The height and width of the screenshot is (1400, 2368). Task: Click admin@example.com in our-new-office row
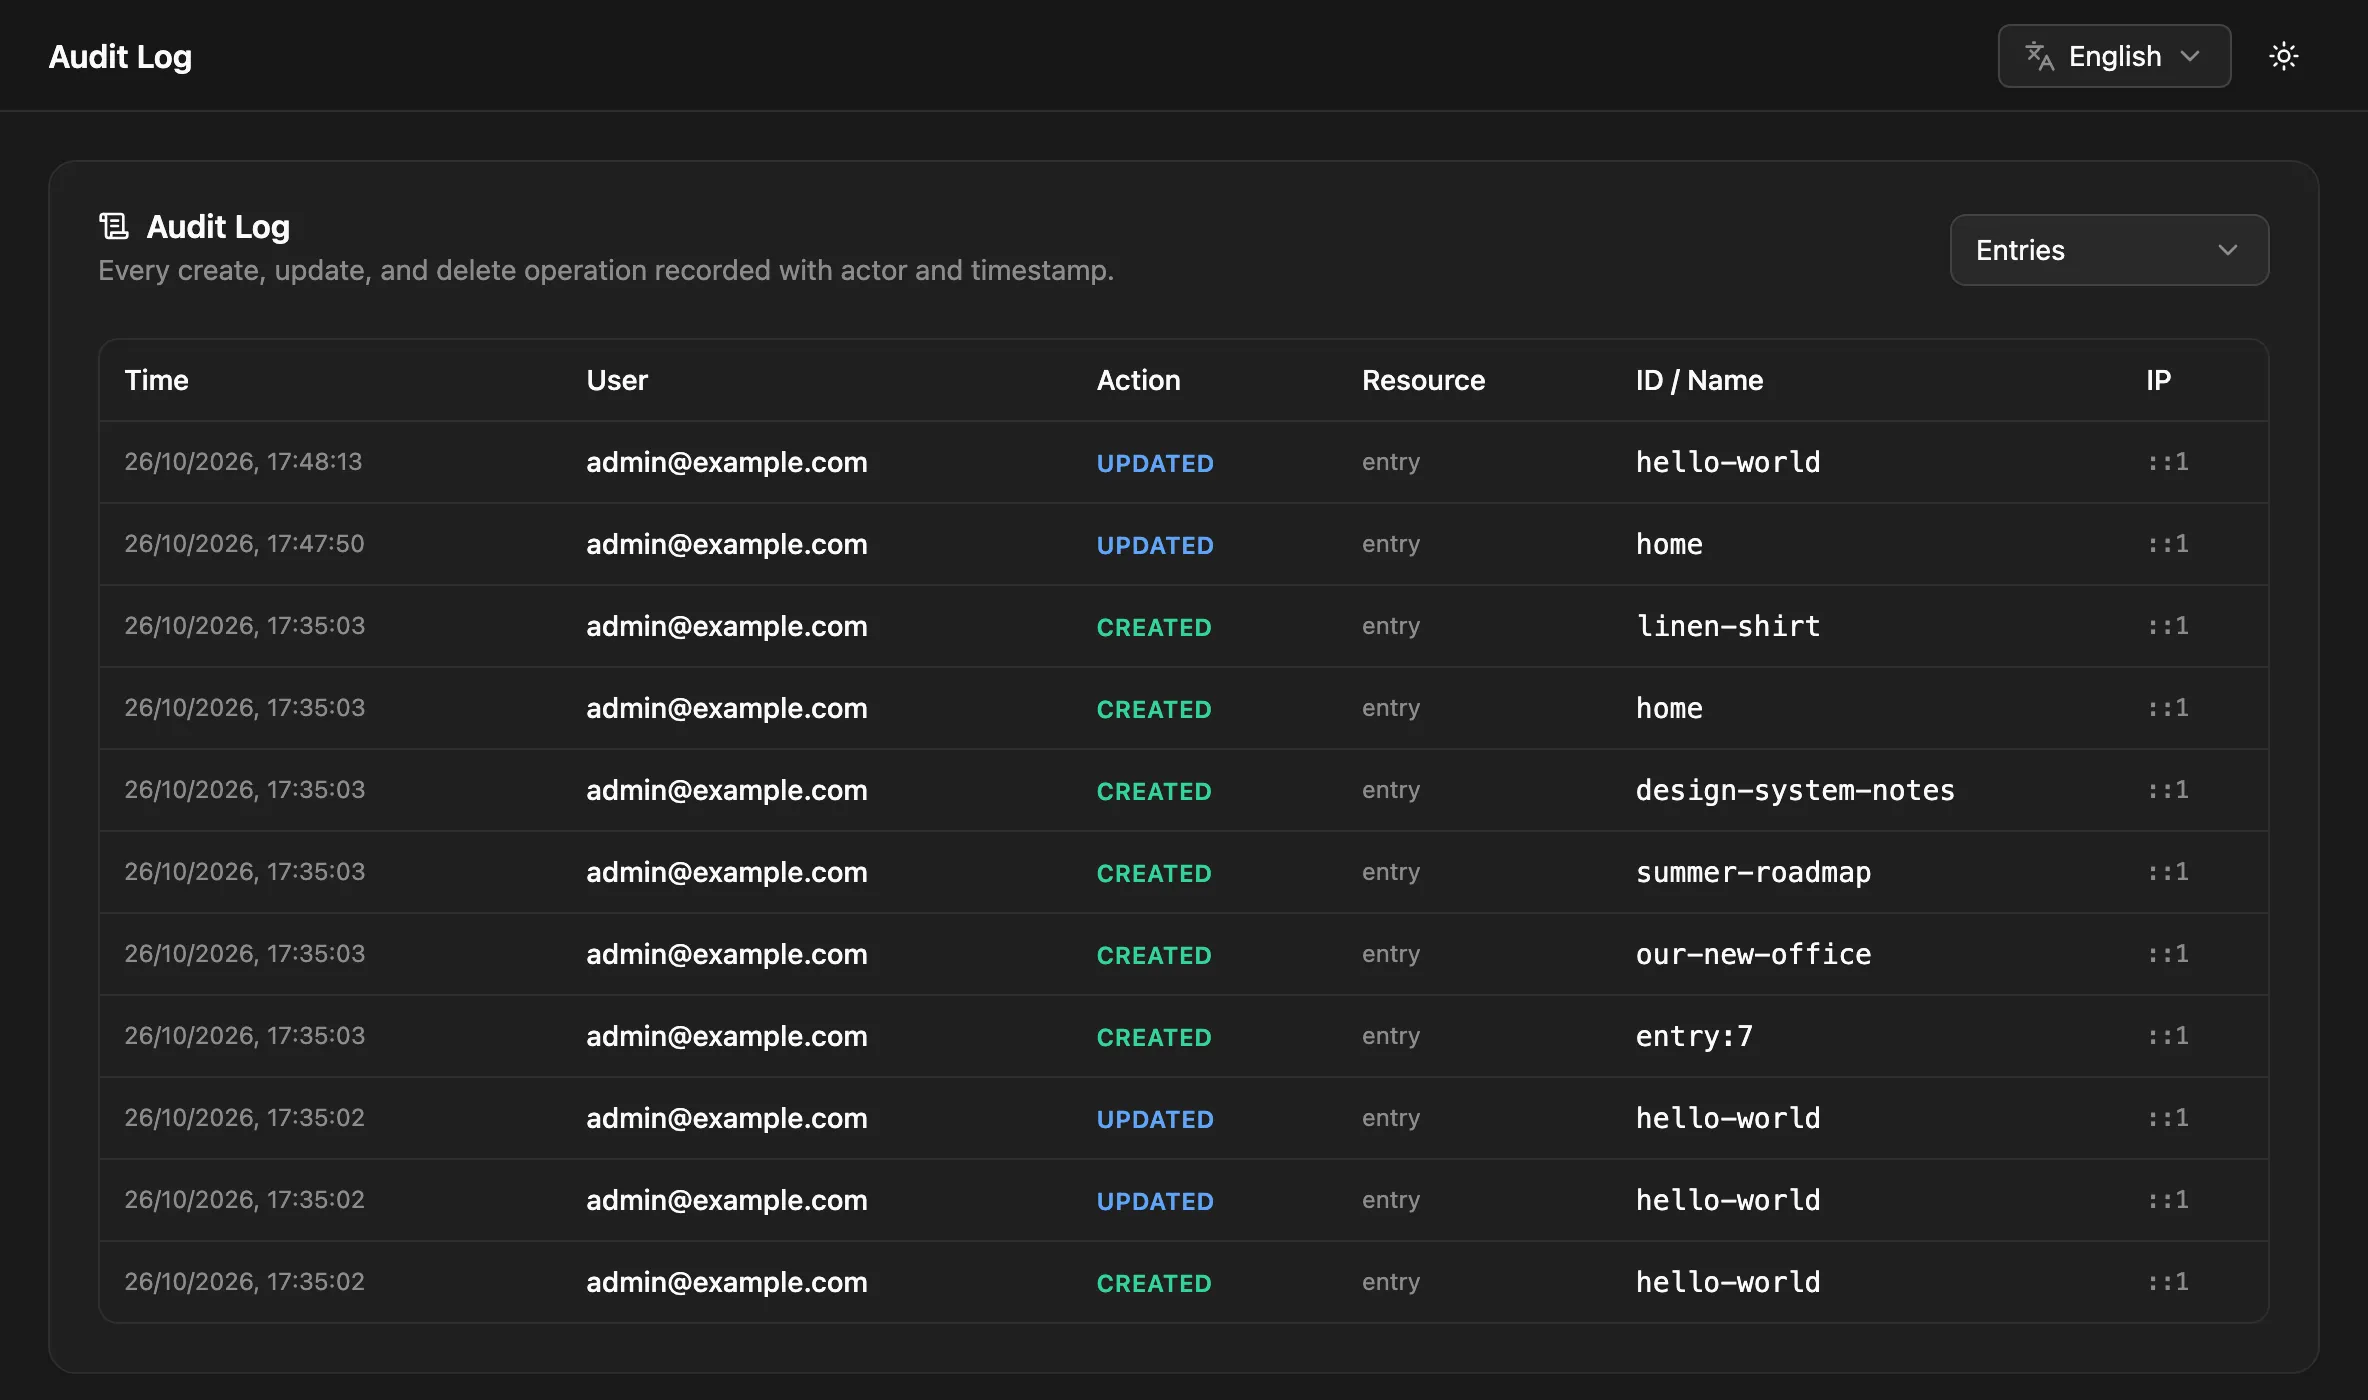[726, 954]
